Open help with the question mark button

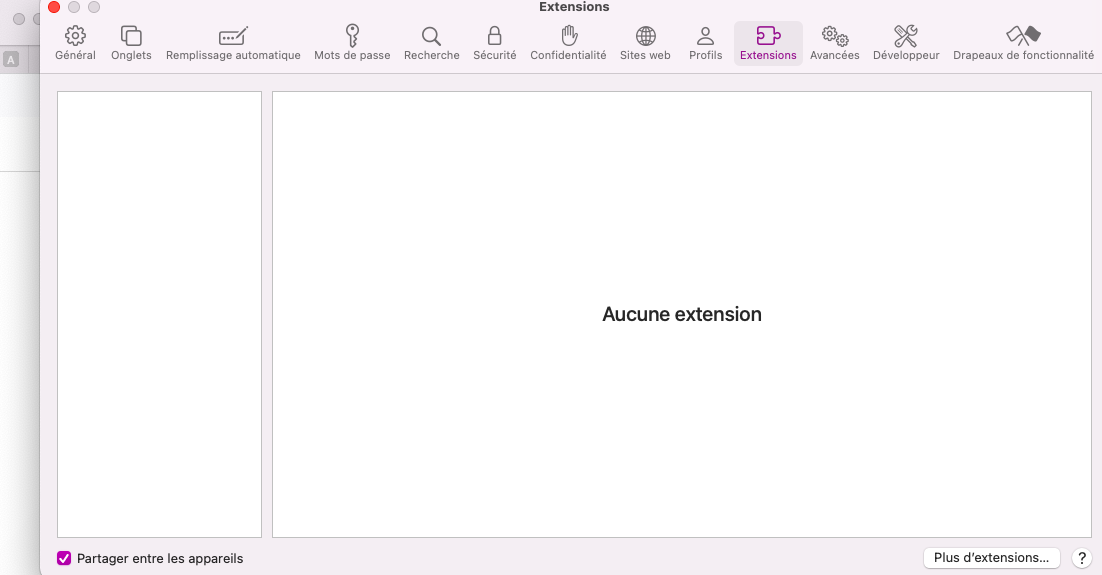(1081, 558)
